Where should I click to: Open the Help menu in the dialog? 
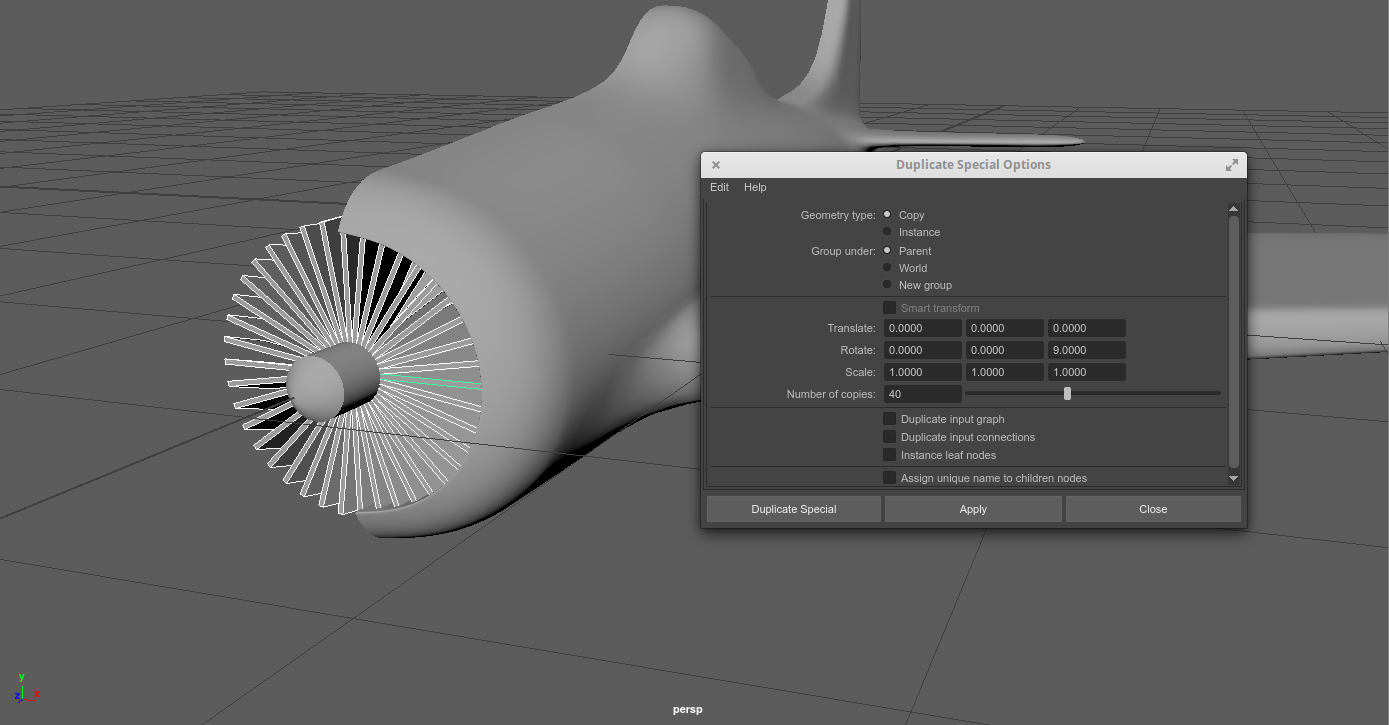coord(755,187)
